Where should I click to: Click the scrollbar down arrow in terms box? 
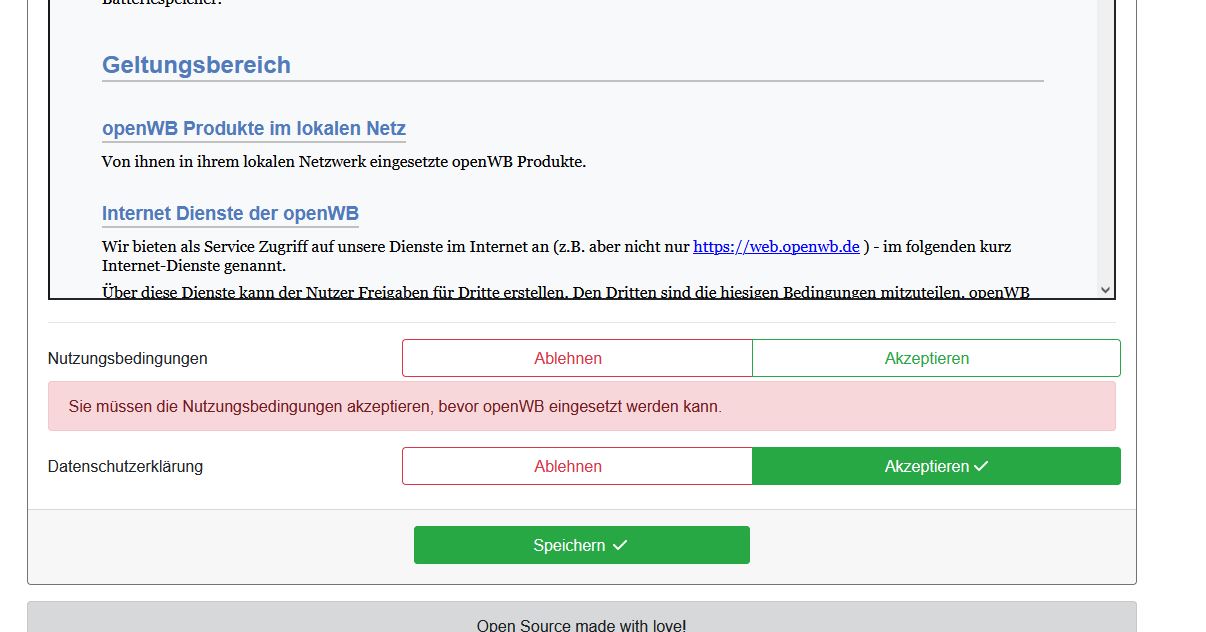point(1105,289)
